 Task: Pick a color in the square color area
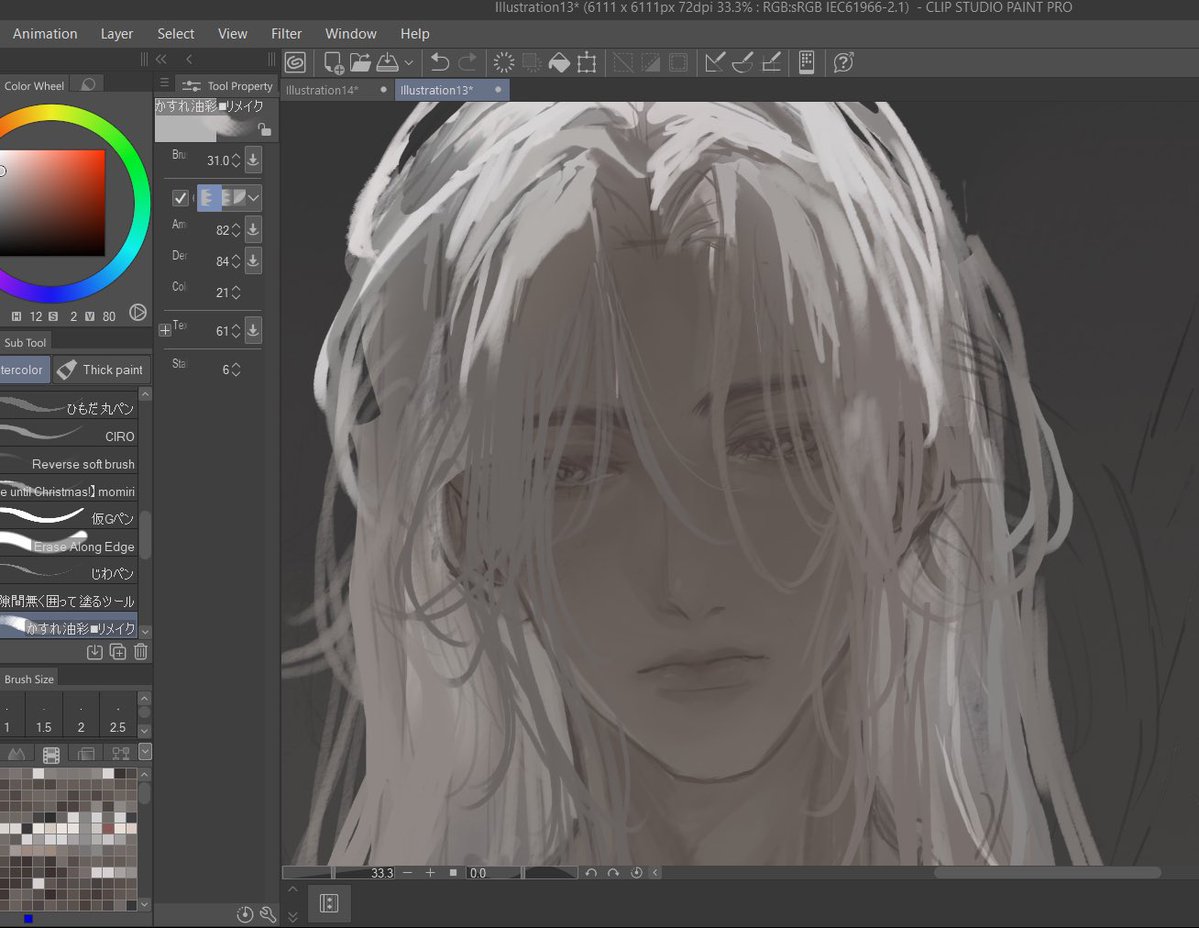pos(52,203)
